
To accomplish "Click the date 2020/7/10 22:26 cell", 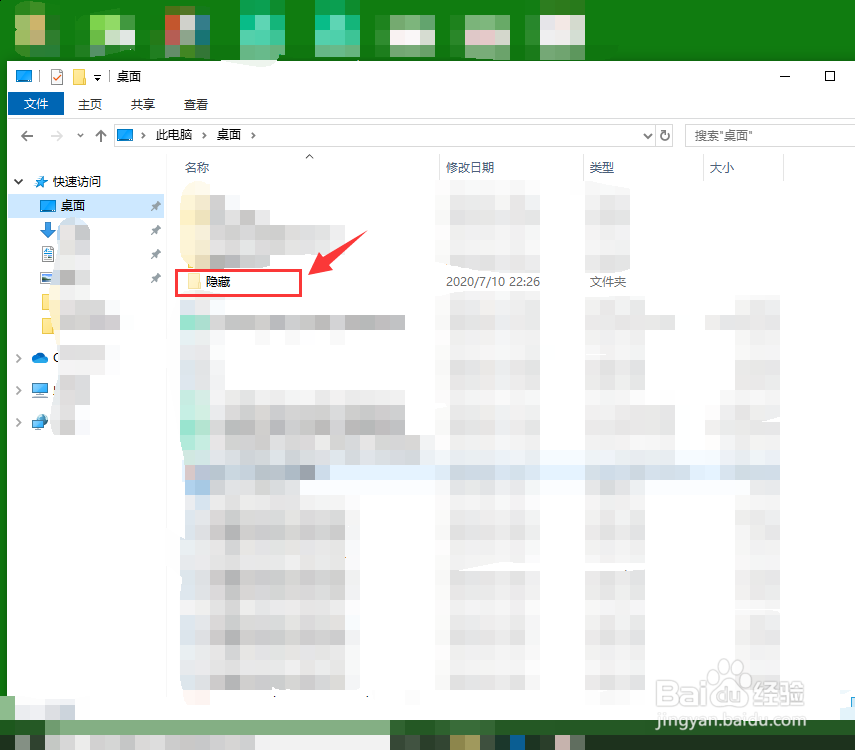I will 493,281.
